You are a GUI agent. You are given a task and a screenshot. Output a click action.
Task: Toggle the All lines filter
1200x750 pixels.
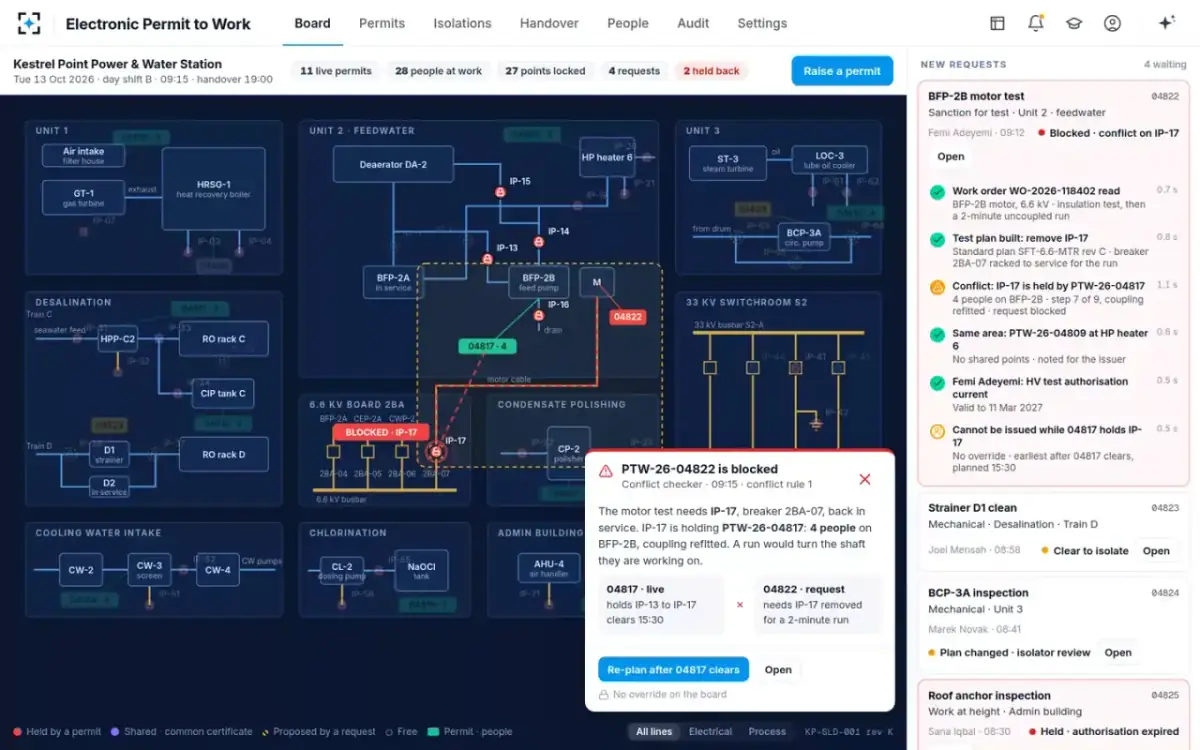pos(654,731)
